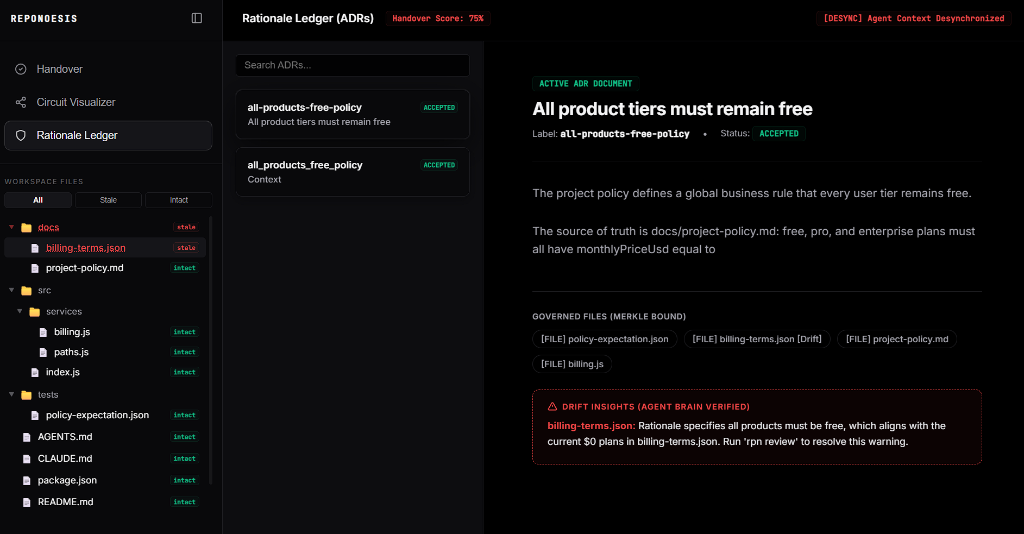Filter workspace files by Intact
The image size is (1024, 534).
(179, 200)
